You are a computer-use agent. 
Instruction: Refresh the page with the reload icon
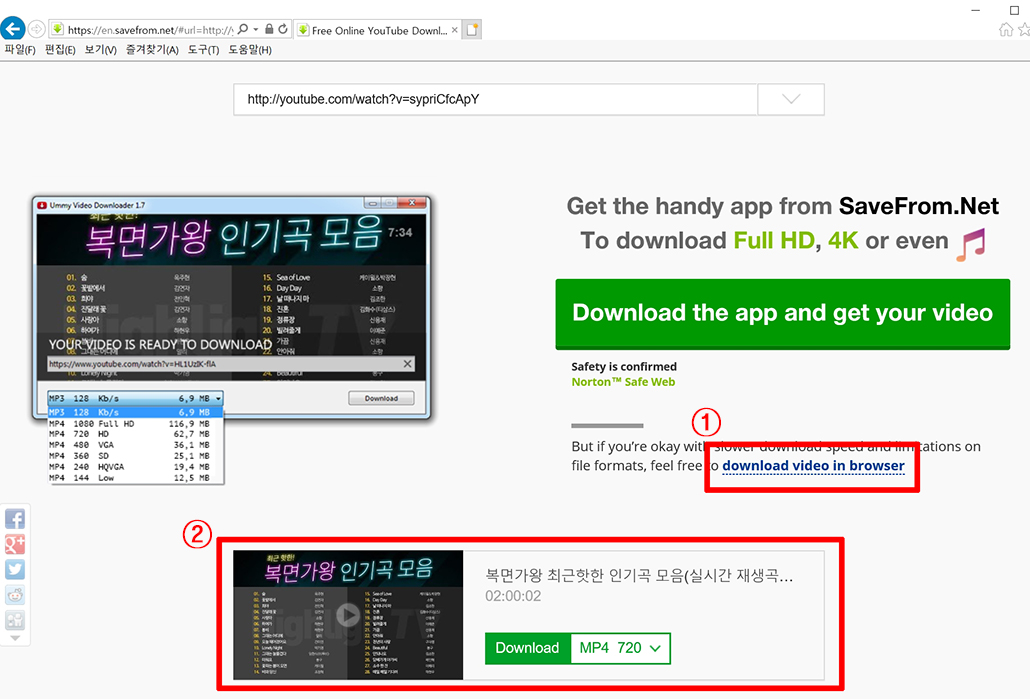click(x=283, y=29)
